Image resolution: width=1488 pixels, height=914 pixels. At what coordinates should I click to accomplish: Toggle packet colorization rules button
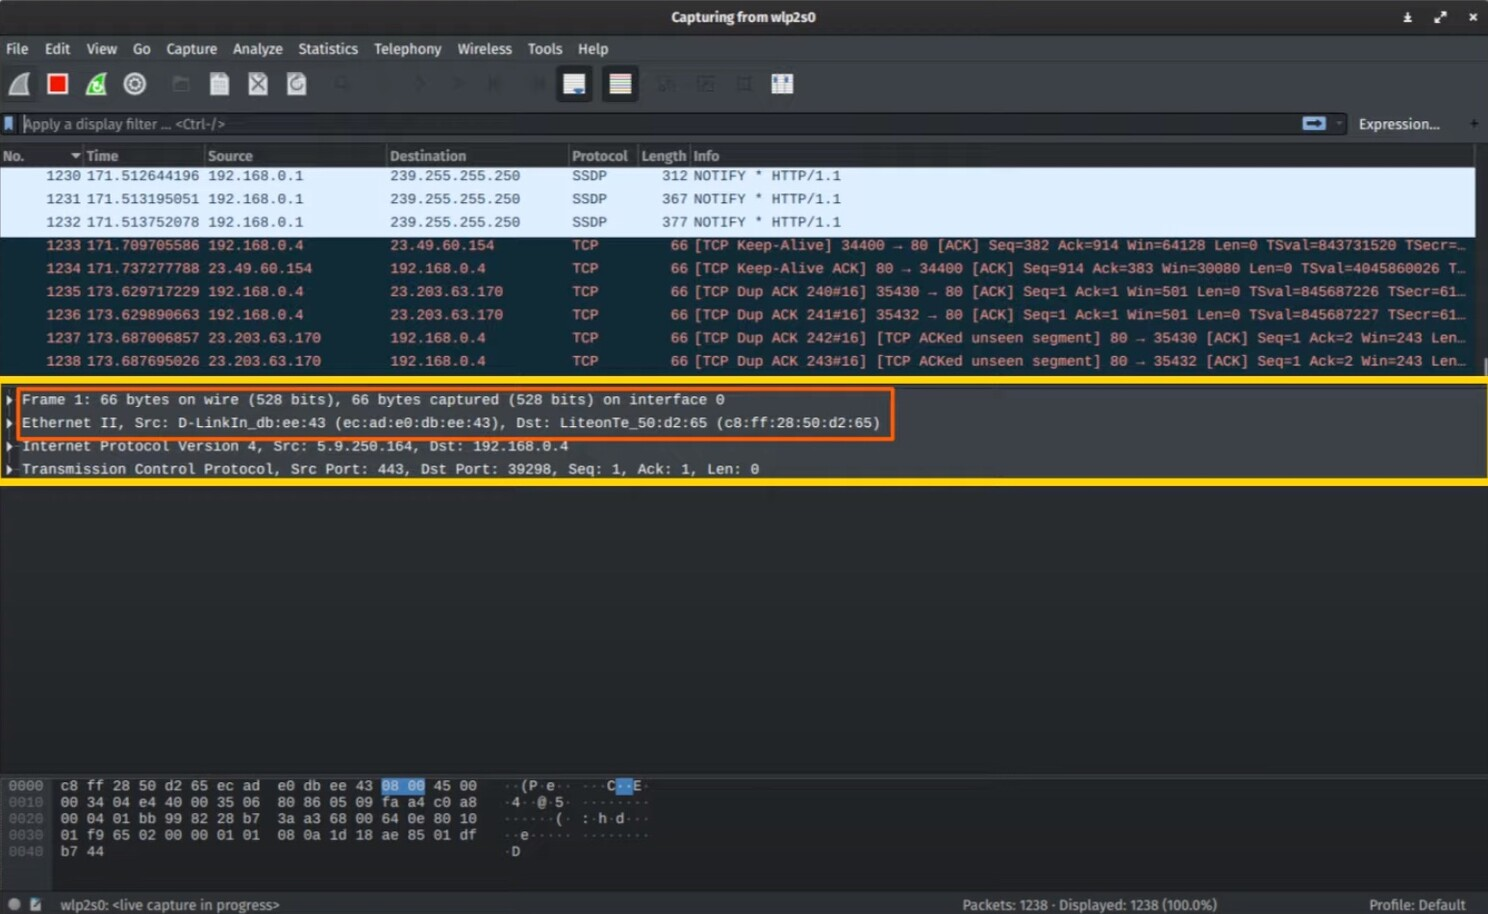click(x=620, y=84)
